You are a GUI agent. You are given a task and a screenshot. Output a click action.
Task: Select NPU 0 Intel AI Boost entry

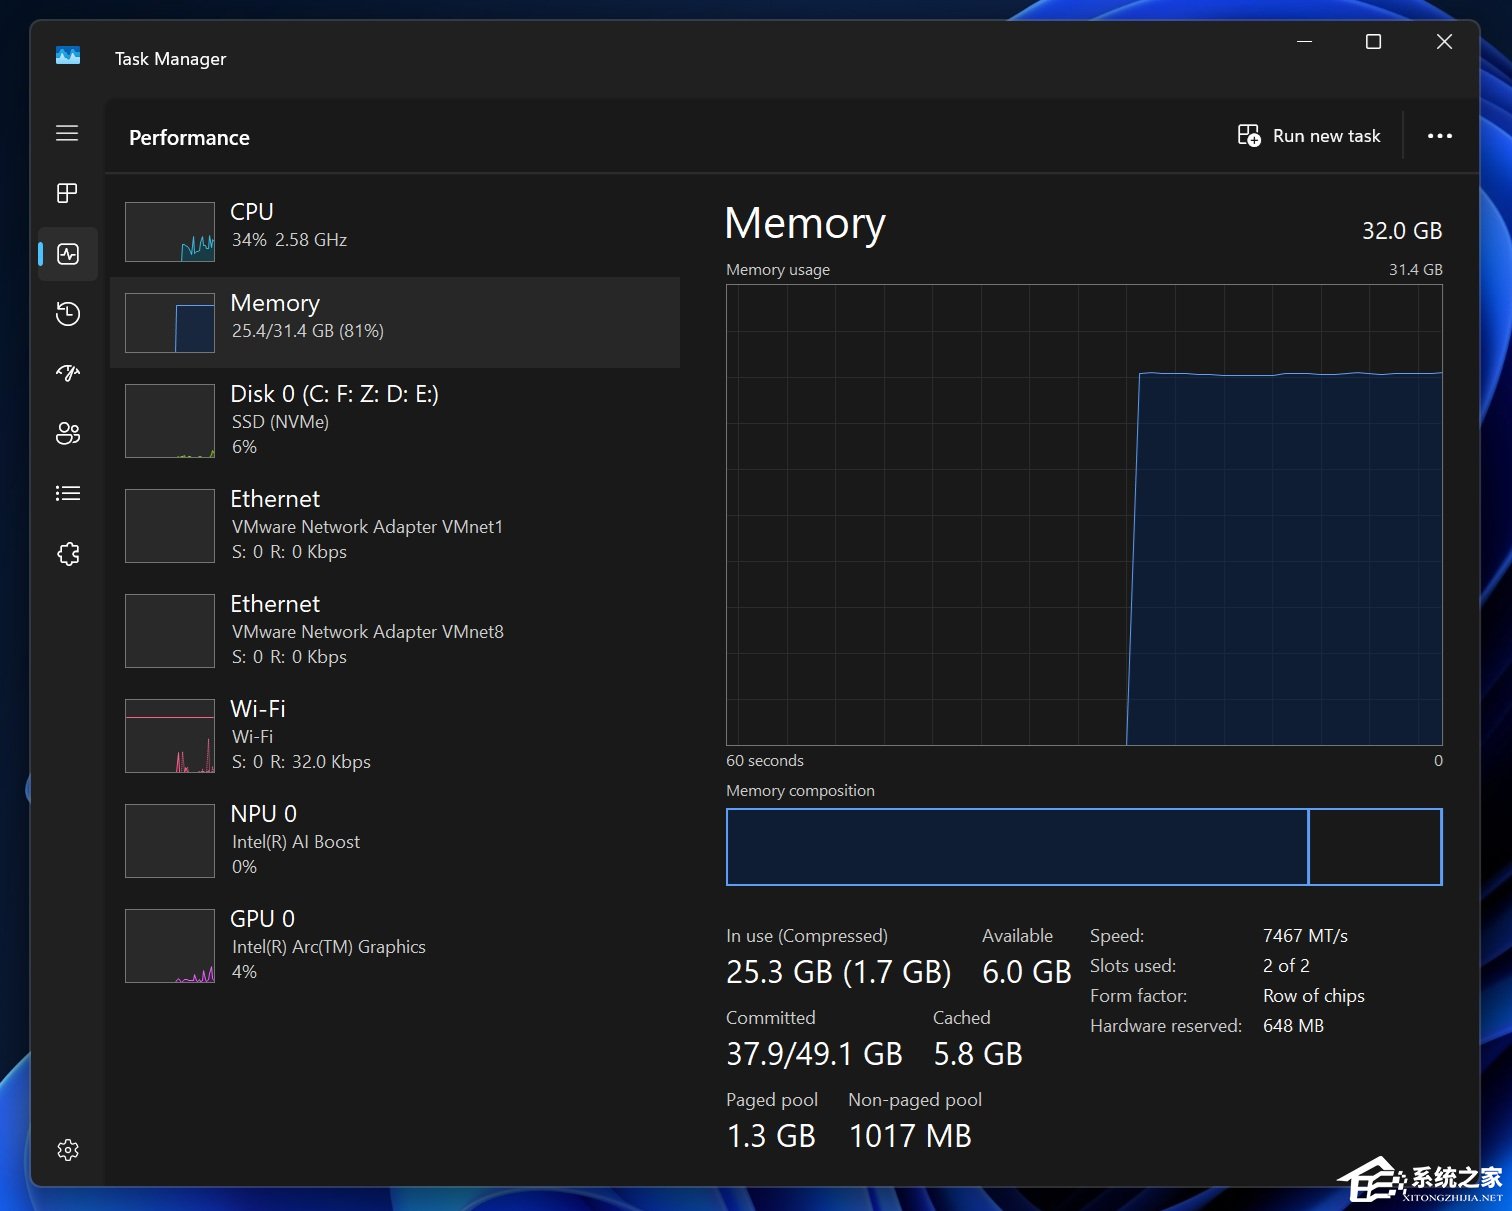click(x=395, y=841)
